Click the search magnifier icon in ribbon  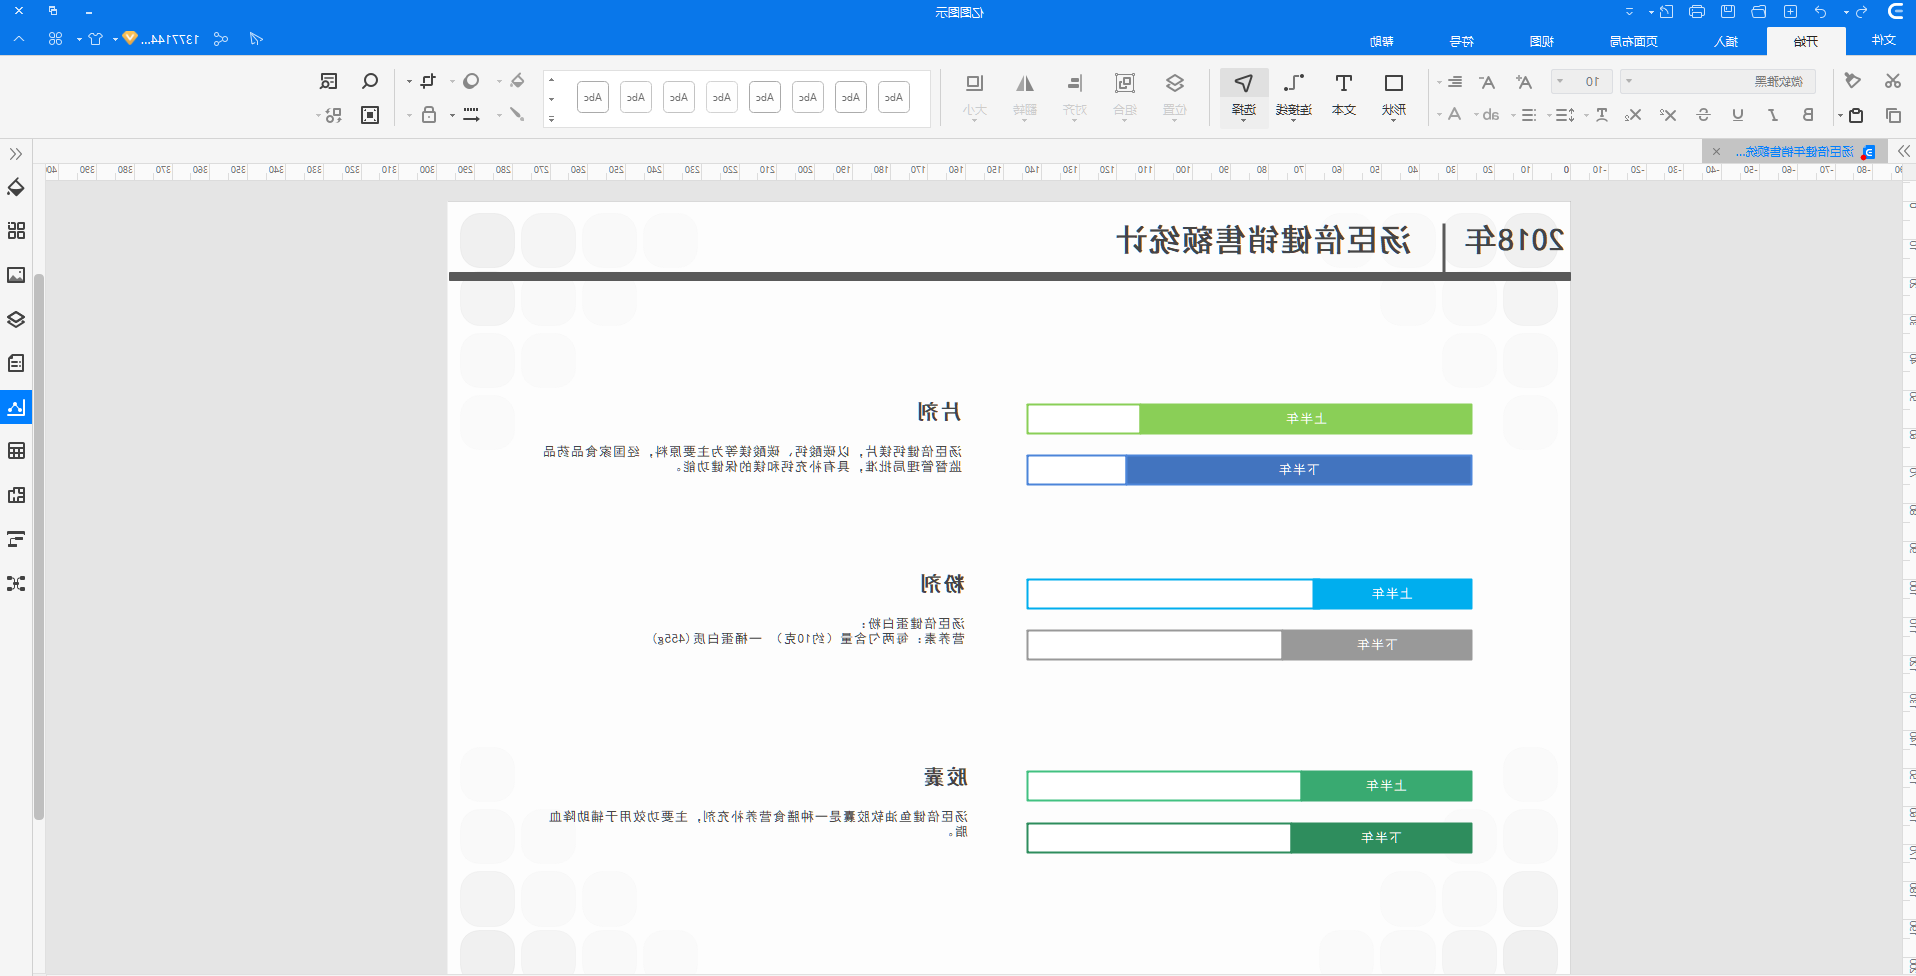pyautogui.click(x=370, y=81)
